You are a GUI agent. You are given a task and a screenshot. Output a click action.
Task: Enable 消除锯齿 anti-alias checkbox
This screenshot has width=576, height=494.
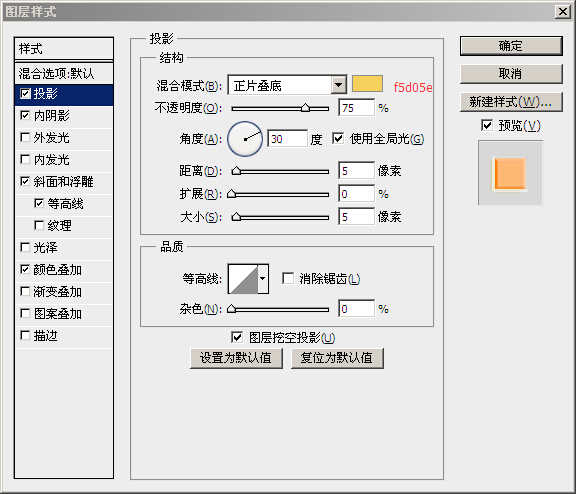click(x=288, y=278)
